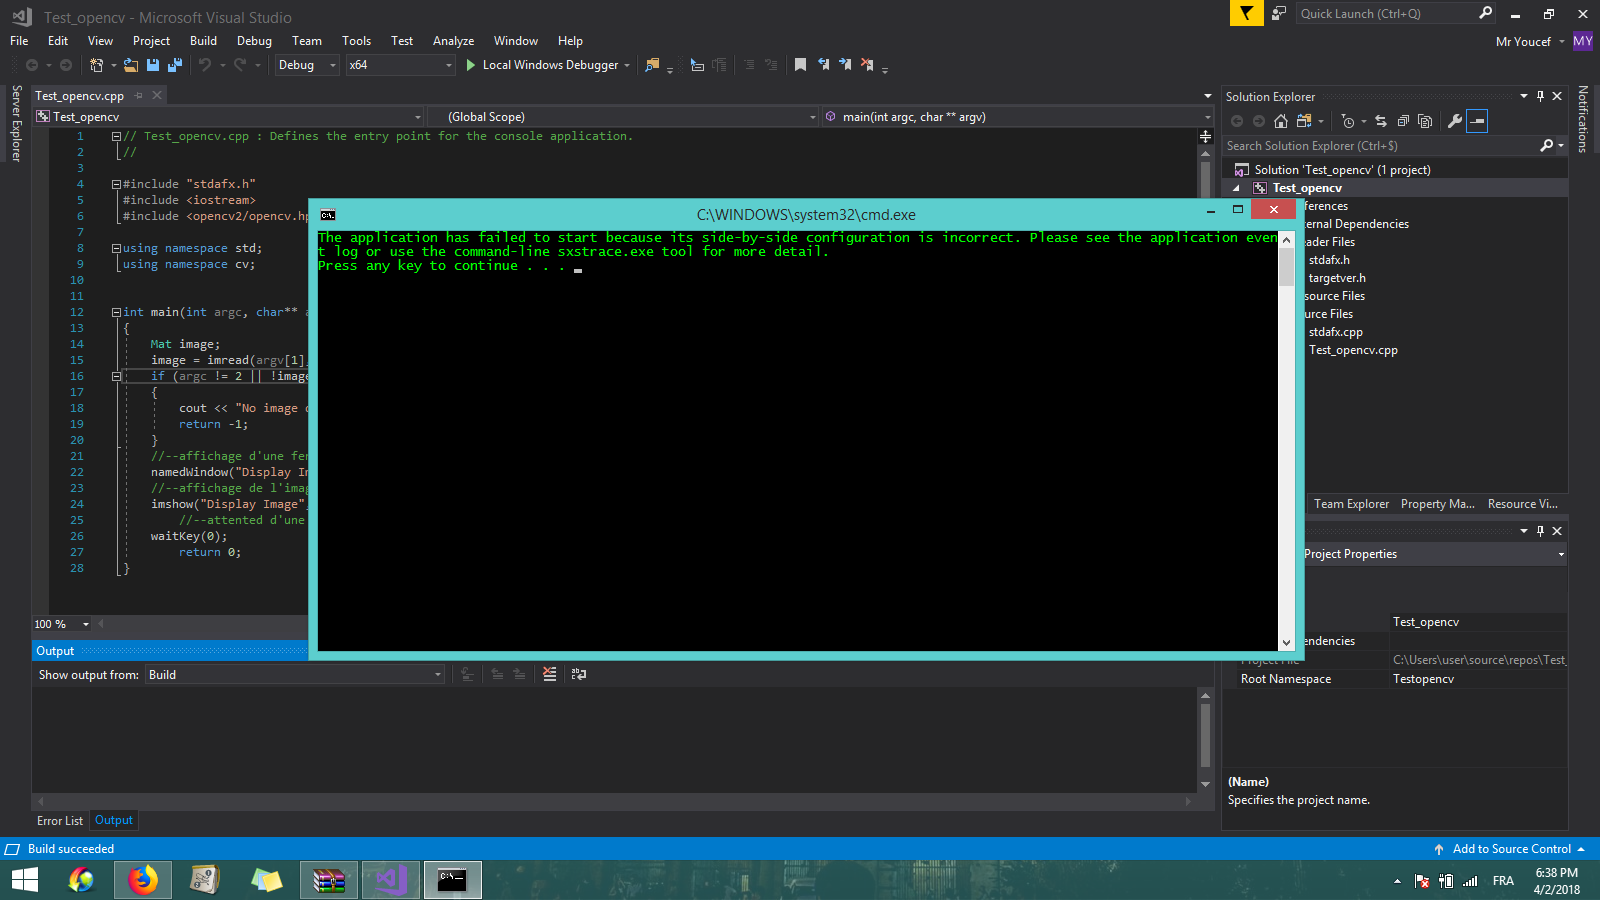Viewport: 1600px width, 900px height.
Task: Open the Local Windows Debugger dropdown arrow
Action: coord(627,65)
